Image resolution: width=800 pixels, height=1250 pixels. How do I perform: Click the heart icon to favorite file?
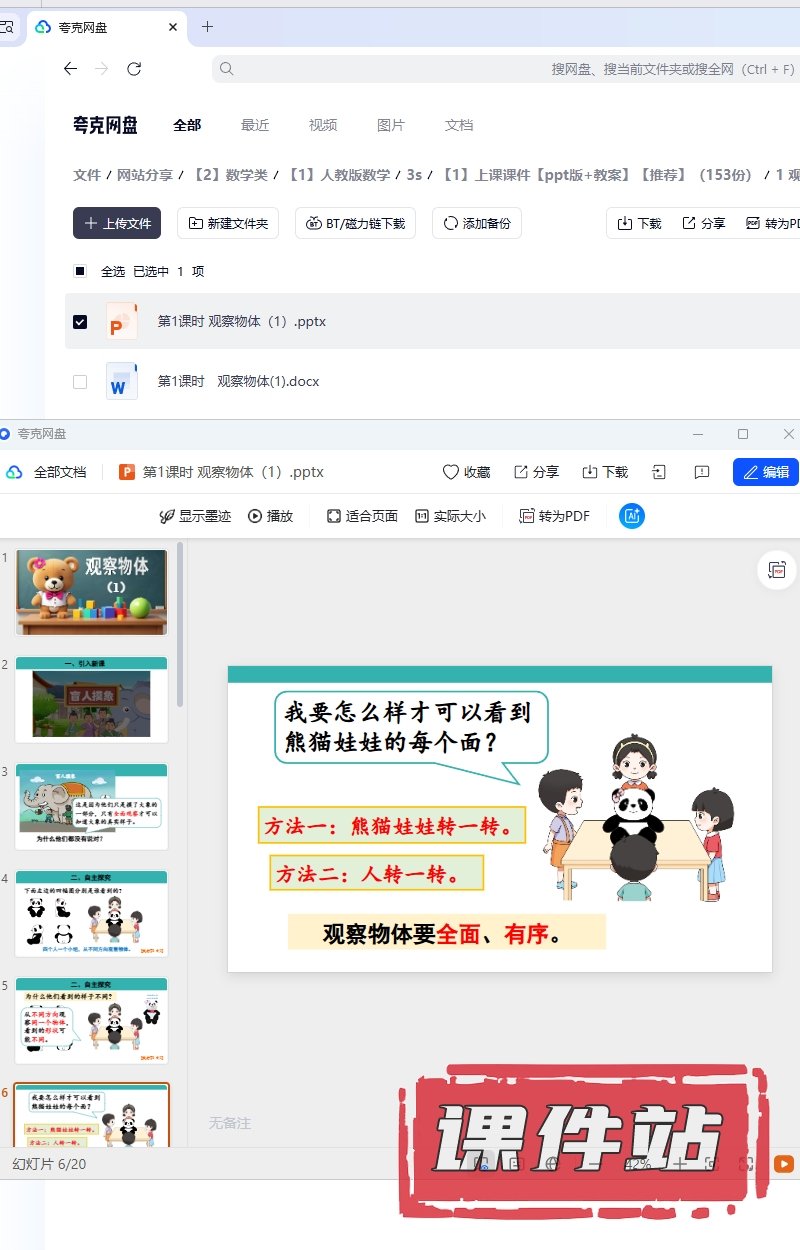451,472
